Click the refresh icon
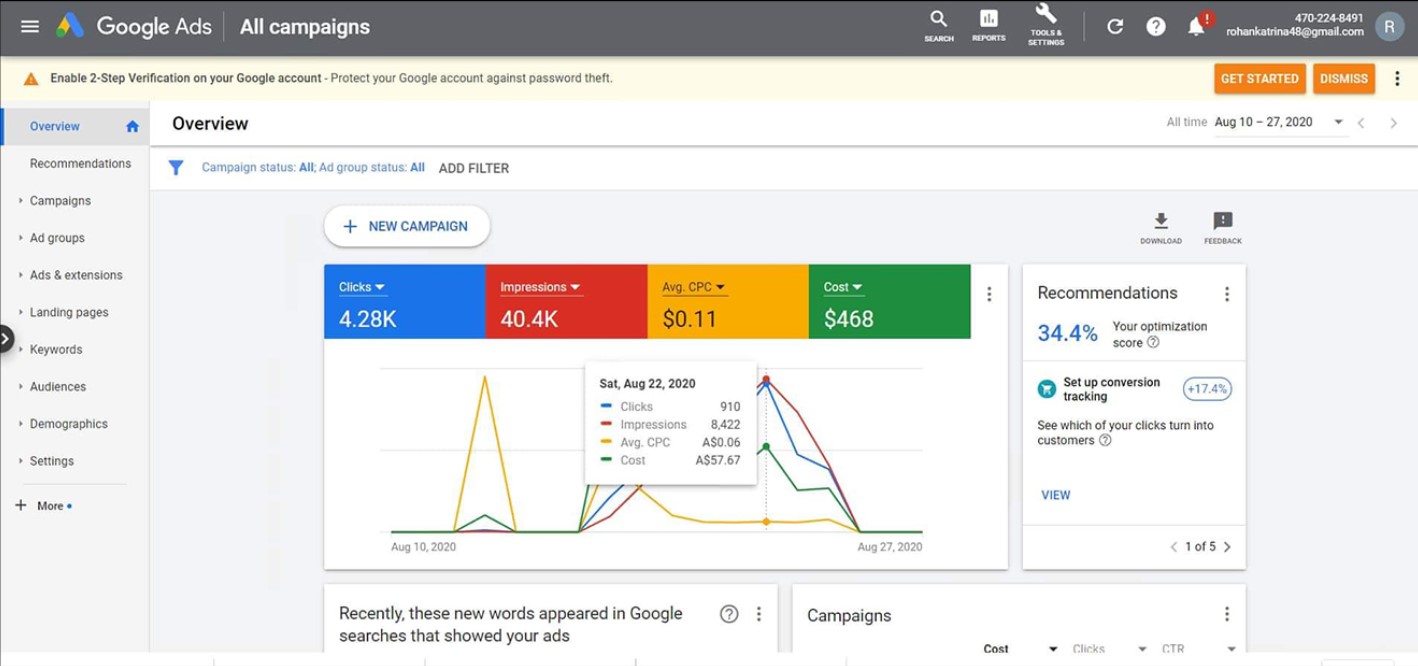Image resolution: width=1418 pixels, height=666 pixels. click(x=1115, y=27)
